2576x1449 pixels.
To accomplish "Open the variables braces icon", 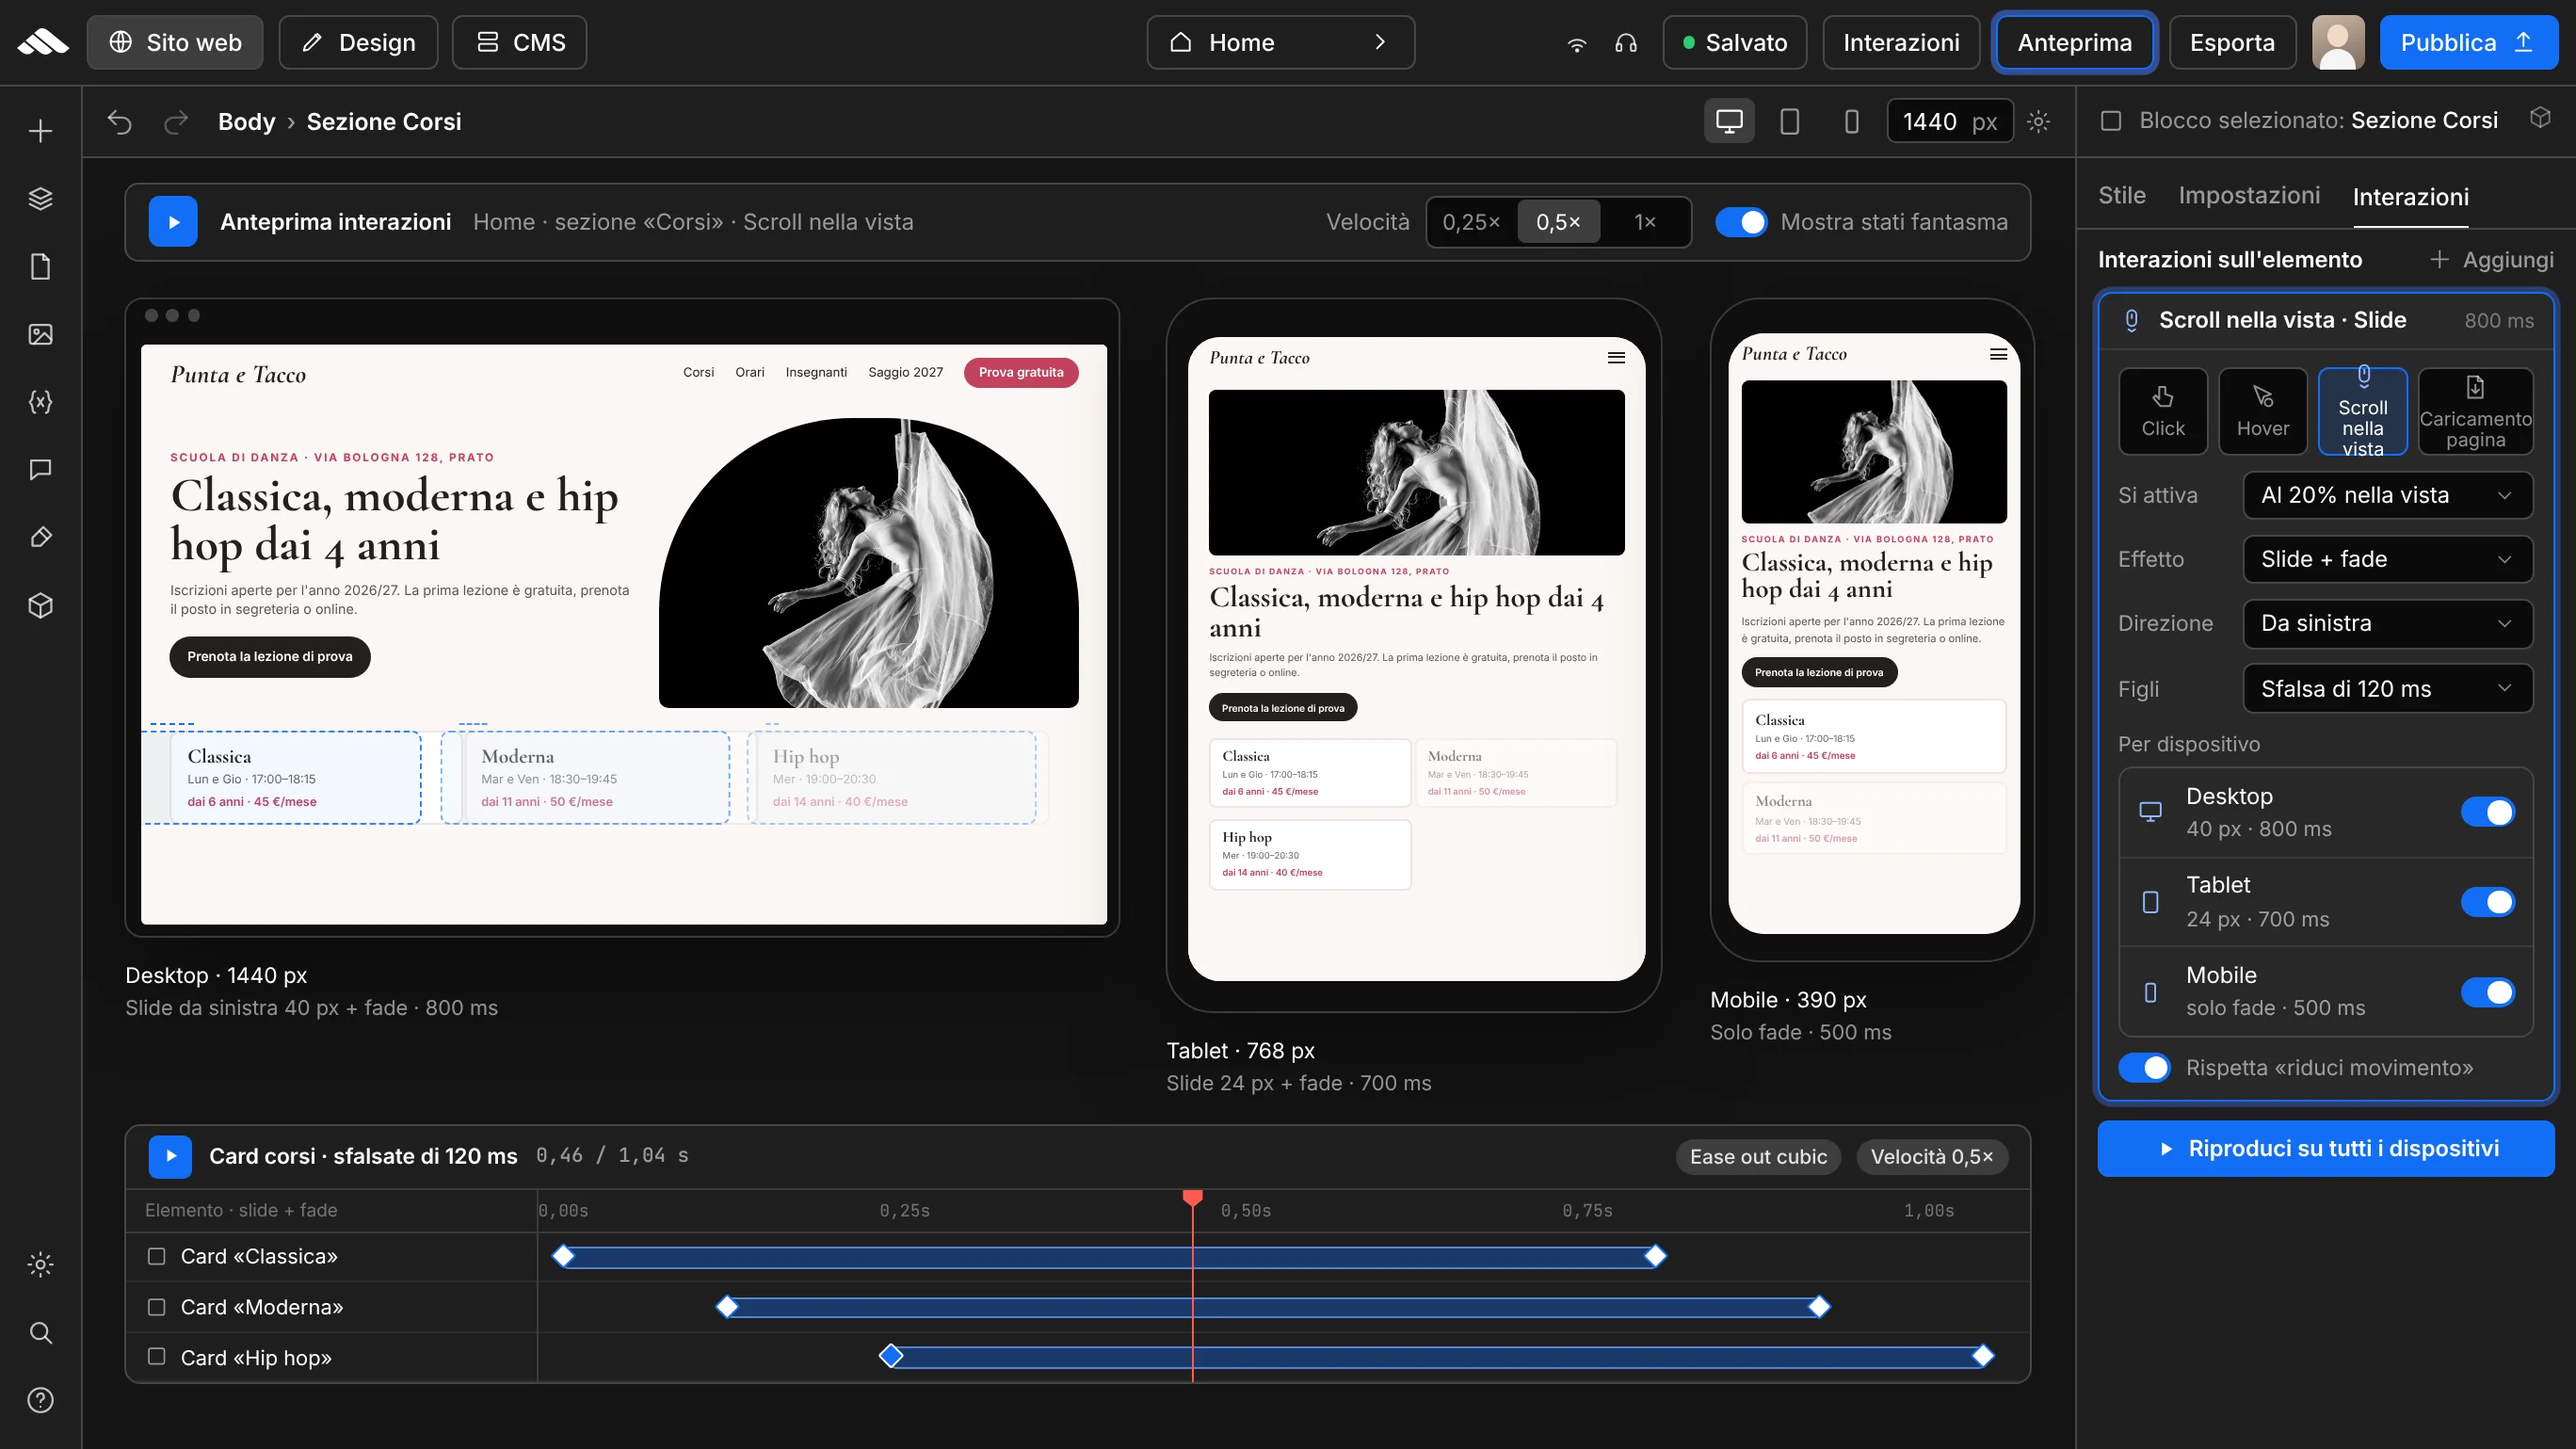I will click(x=40, y=402).
